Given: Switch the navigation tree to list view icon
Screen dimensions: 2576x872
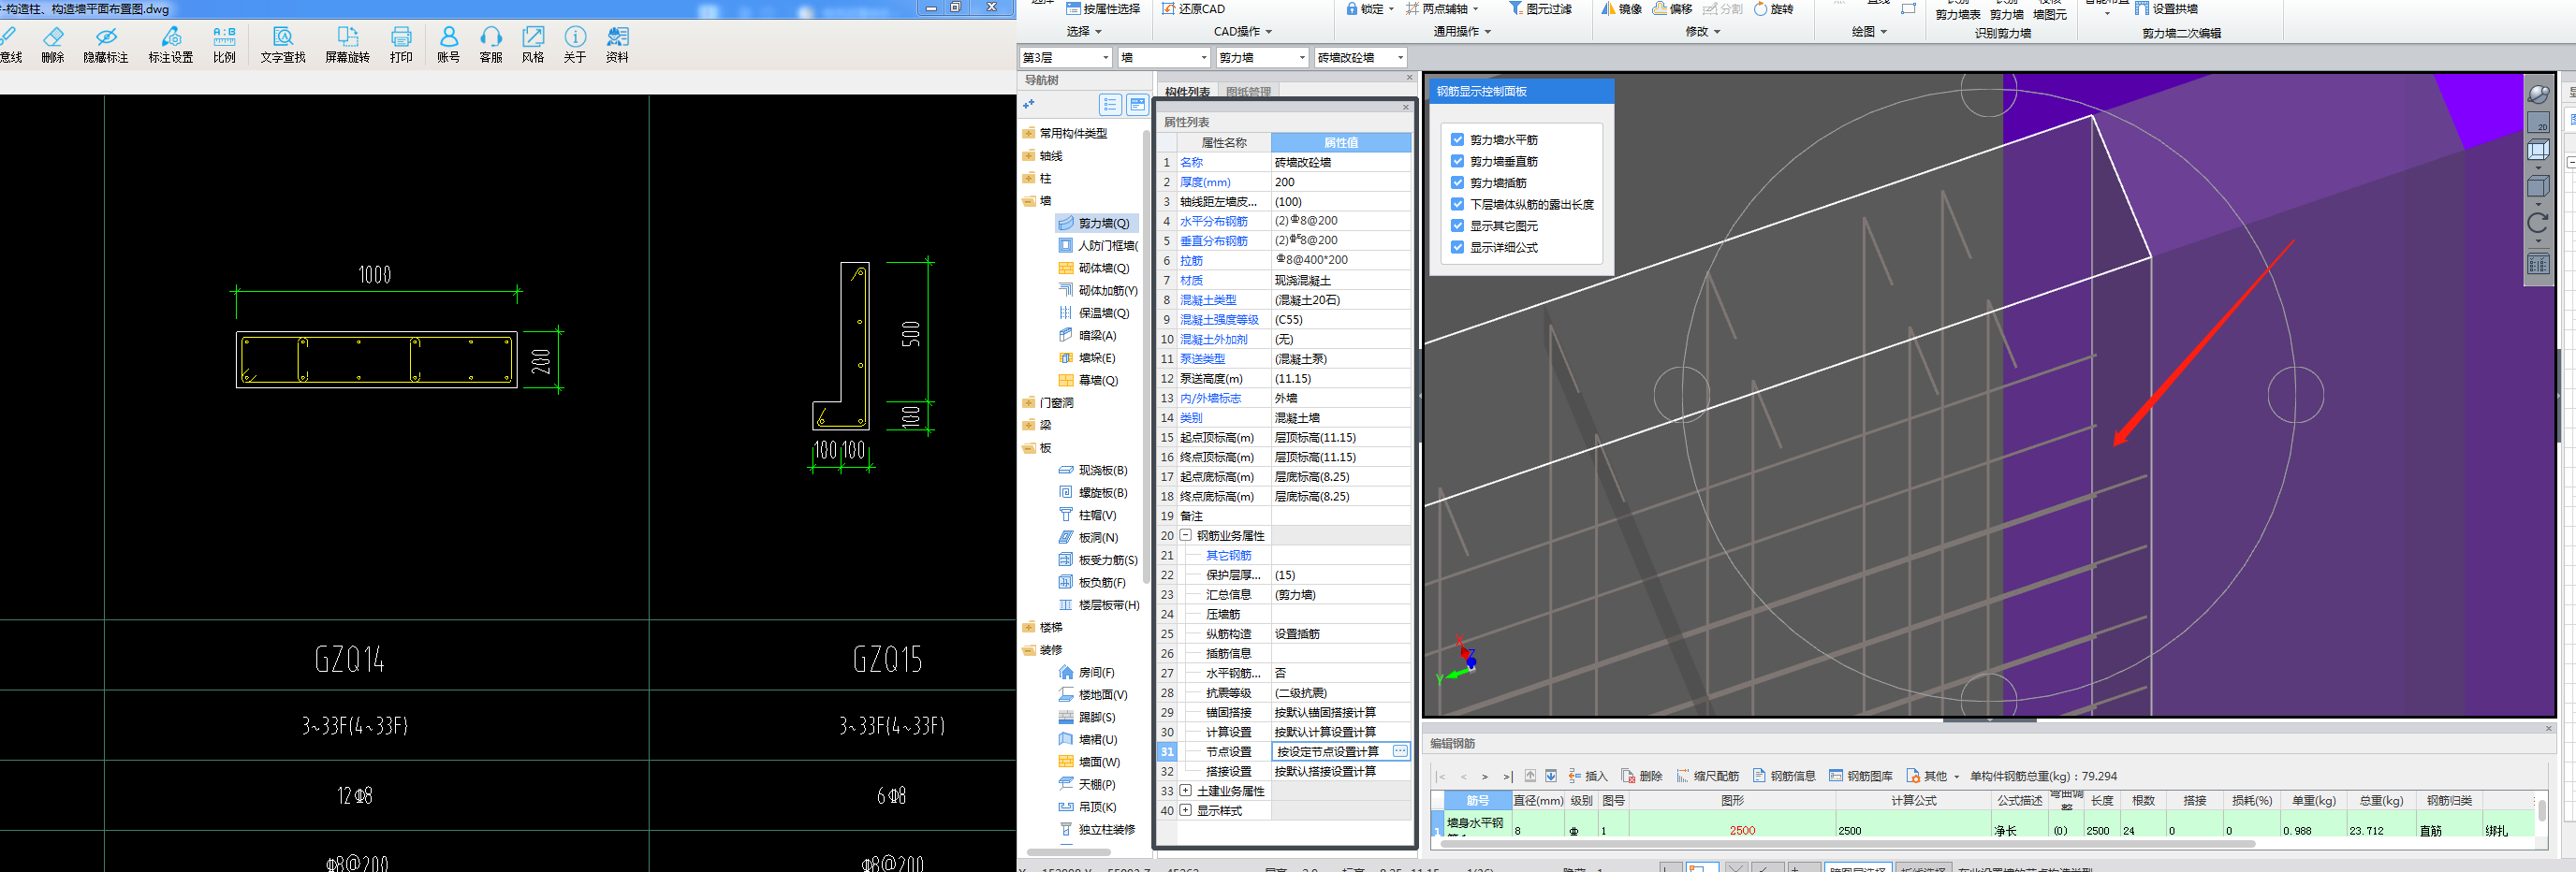Looking at the screenshot, I should tap(1110, 104).
